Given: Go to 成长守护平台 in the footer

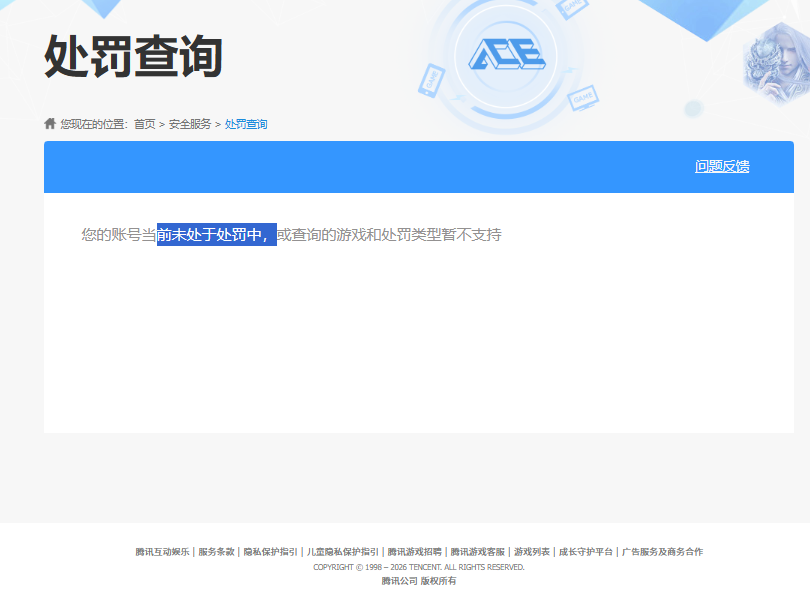Looking at the screenshot, I should (586, 552).
